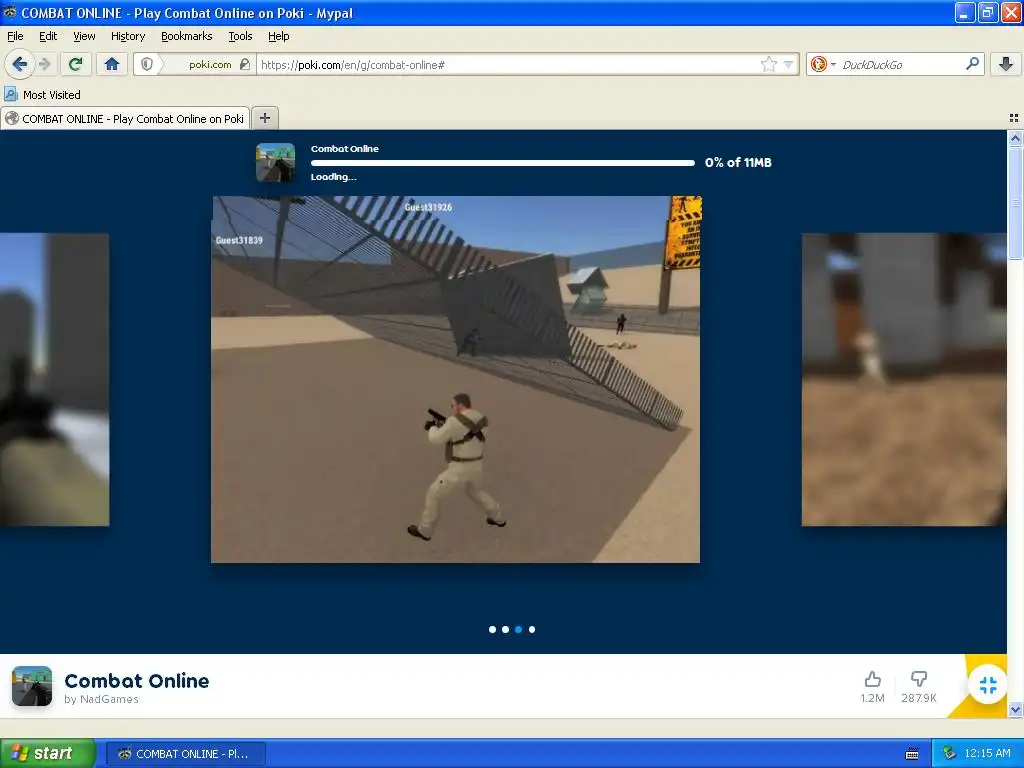The width and height of the screenshot is (1024, 768).
Task: Click the list all tabs icon
Action: tap(1014, 118)
